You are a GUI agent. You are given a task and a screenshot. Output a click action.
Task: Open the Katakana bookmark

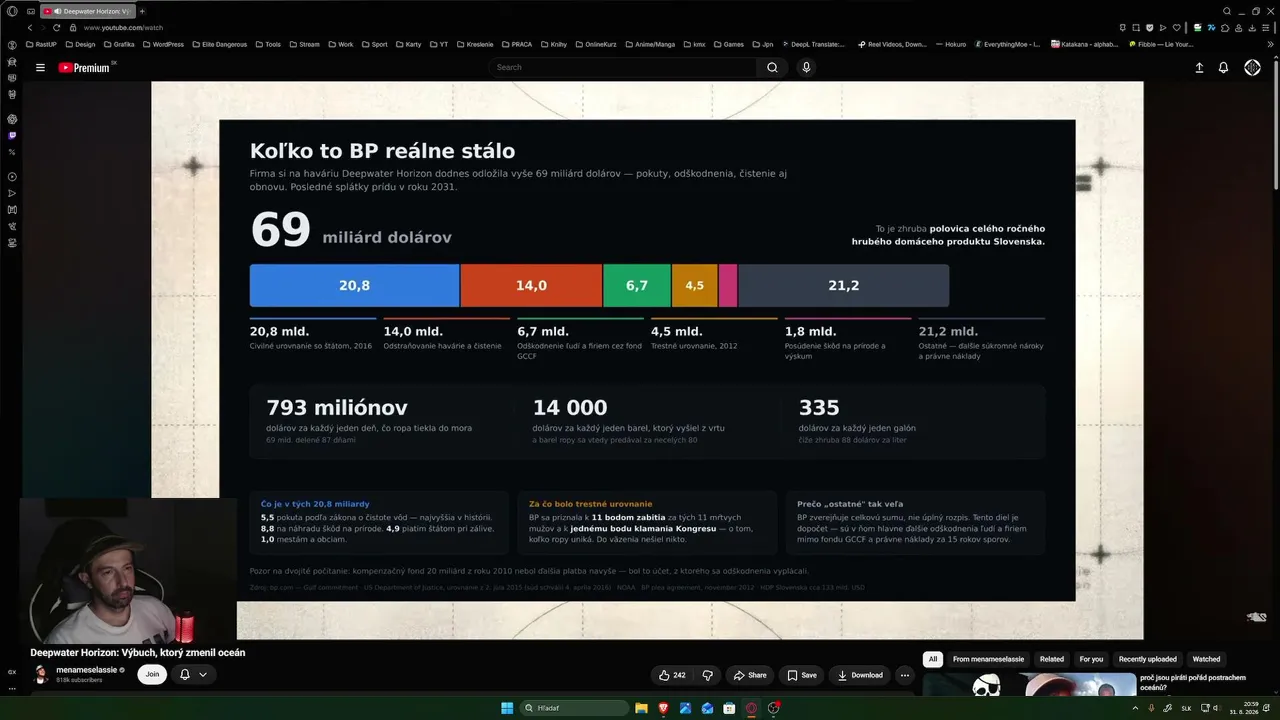[x=1085, y=44]
